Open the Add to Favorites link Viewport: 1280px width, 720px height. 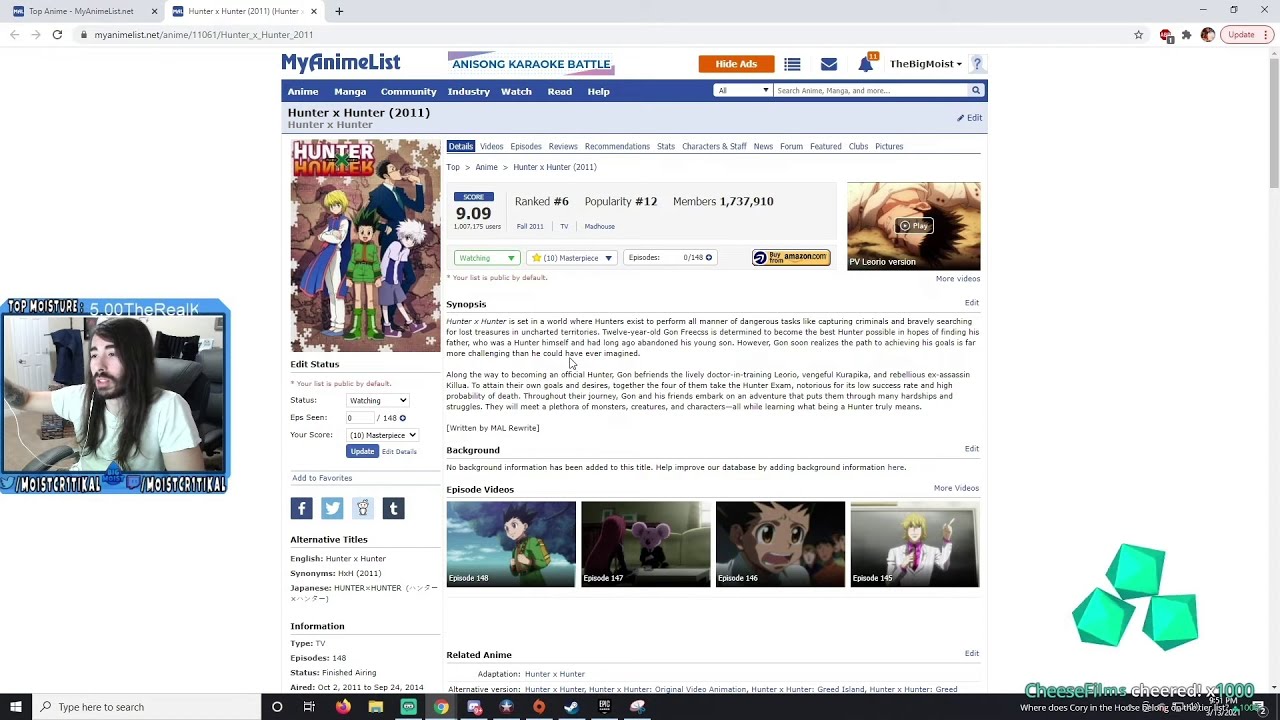(x=322, y=478)
